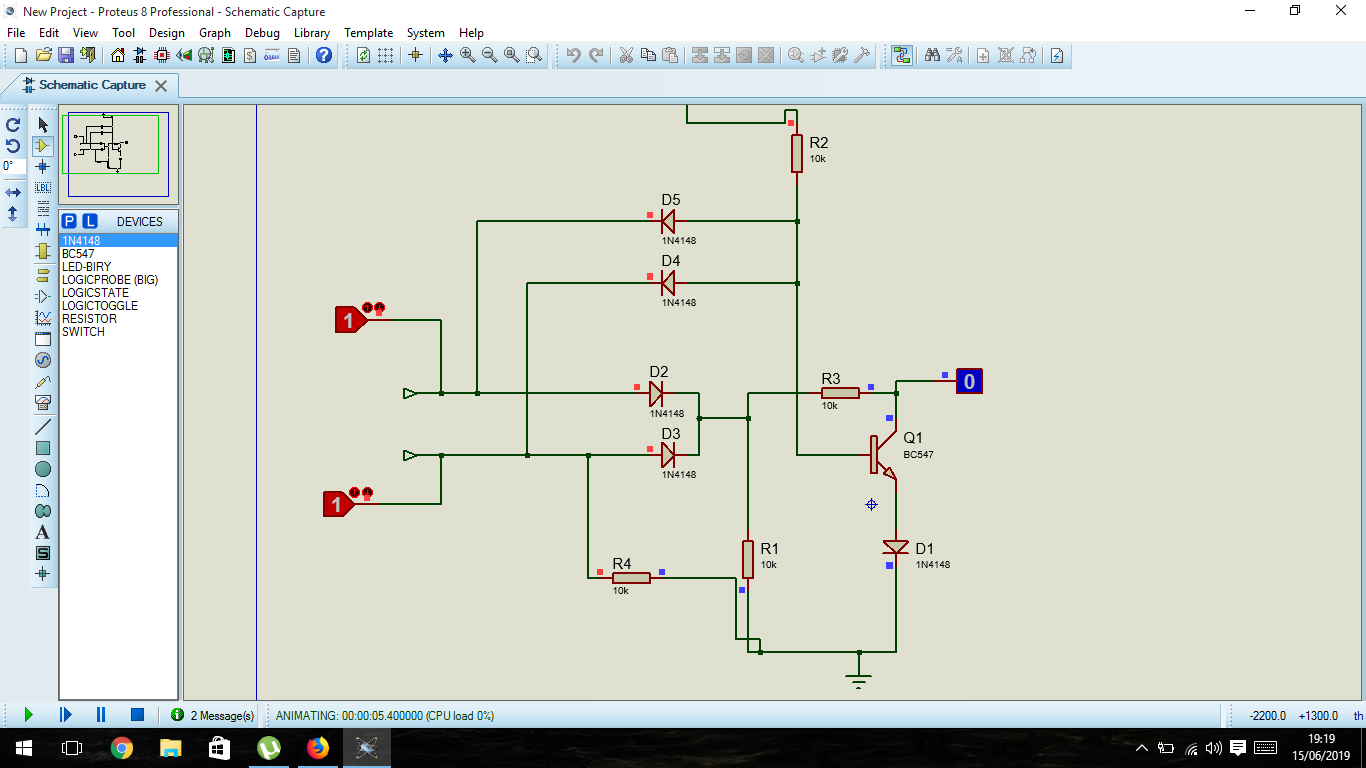The height and width of the screenshot is (768, 1366).
Task: Click the New Design icon in toolbar
Action: pyautogui.click(x=21, y=55)
